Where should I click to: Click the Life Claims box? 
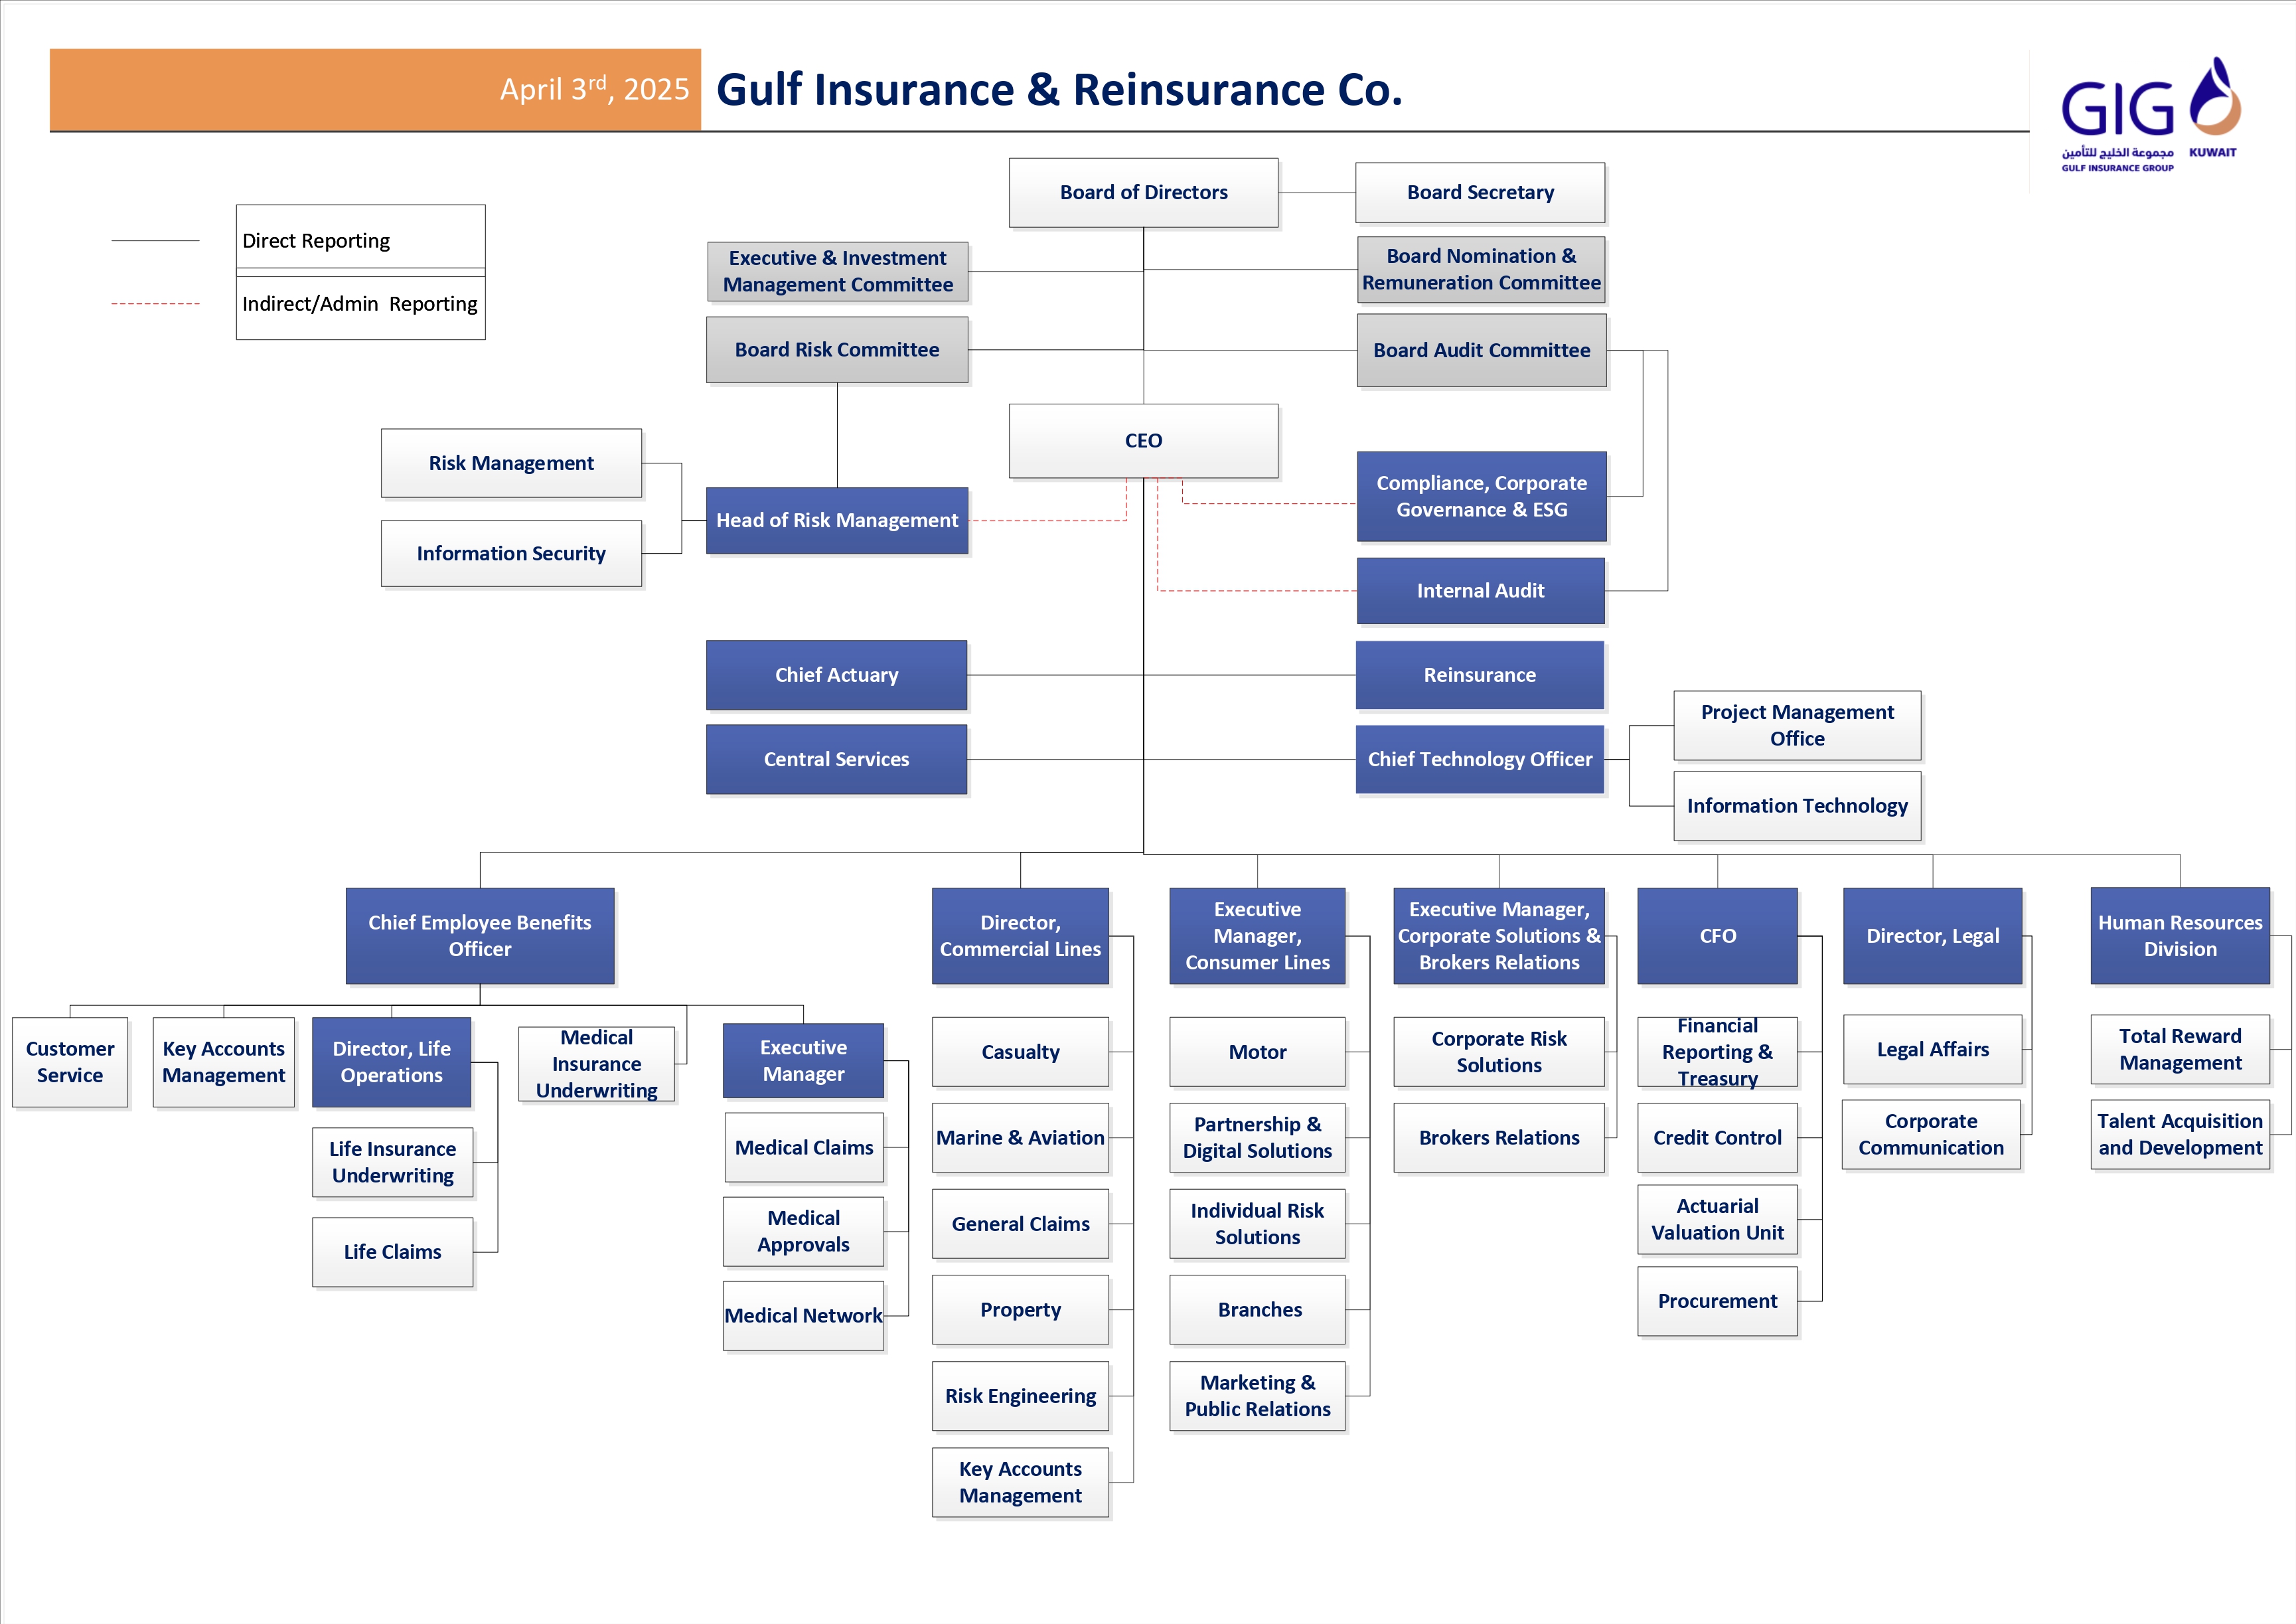coord(392,1251)
